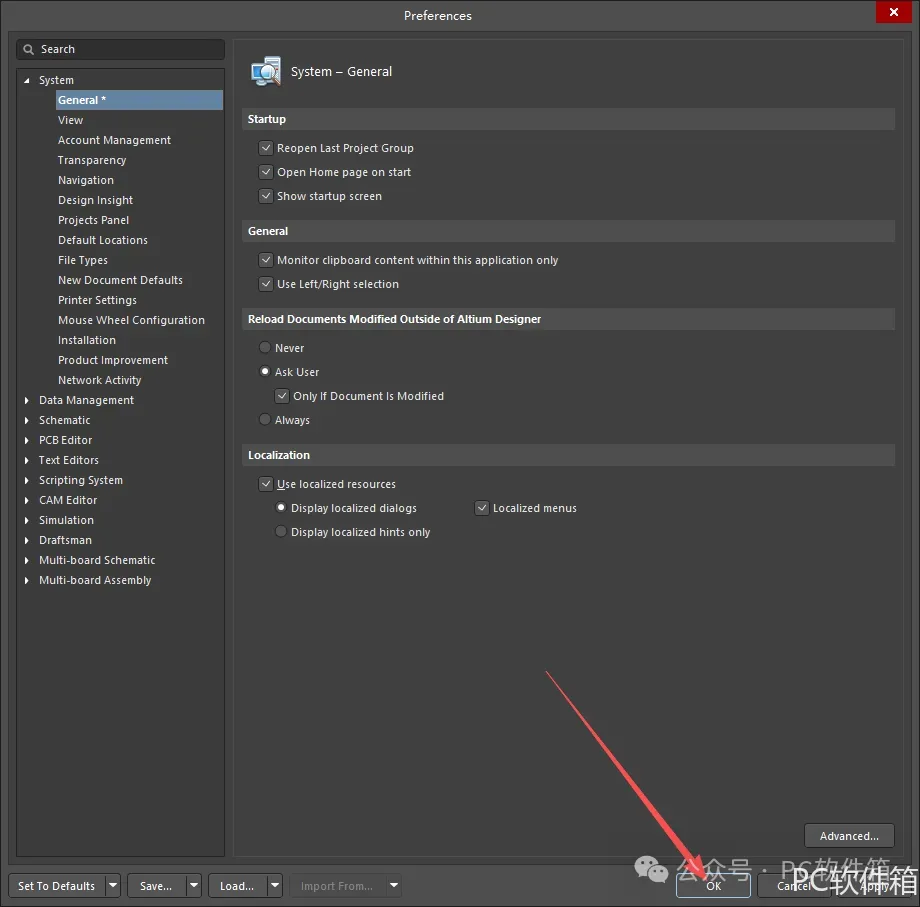Image resolution: width=920 pixels, height=907 pixels.
Task: Click the Search input field
Action: pyautogui.click(x=120, y=49)
